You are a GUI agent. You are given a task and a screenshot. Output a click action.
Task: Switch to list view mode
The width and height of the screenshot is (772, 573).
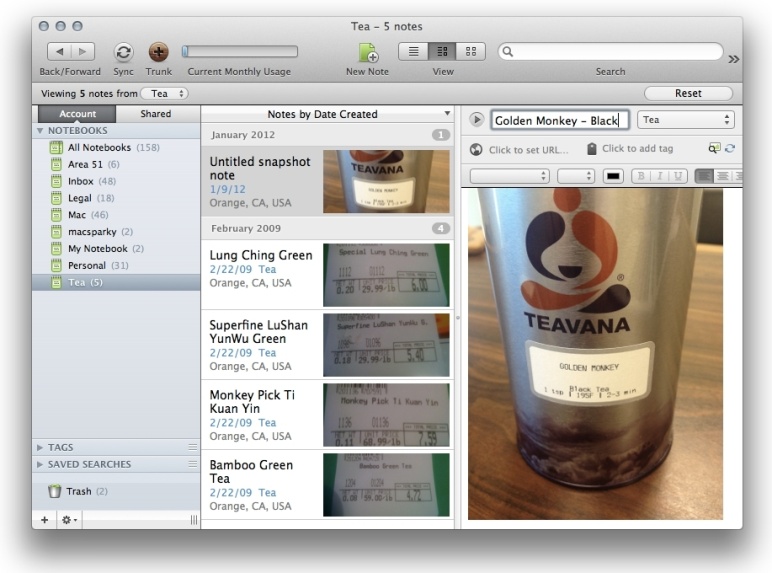[413, 51]
